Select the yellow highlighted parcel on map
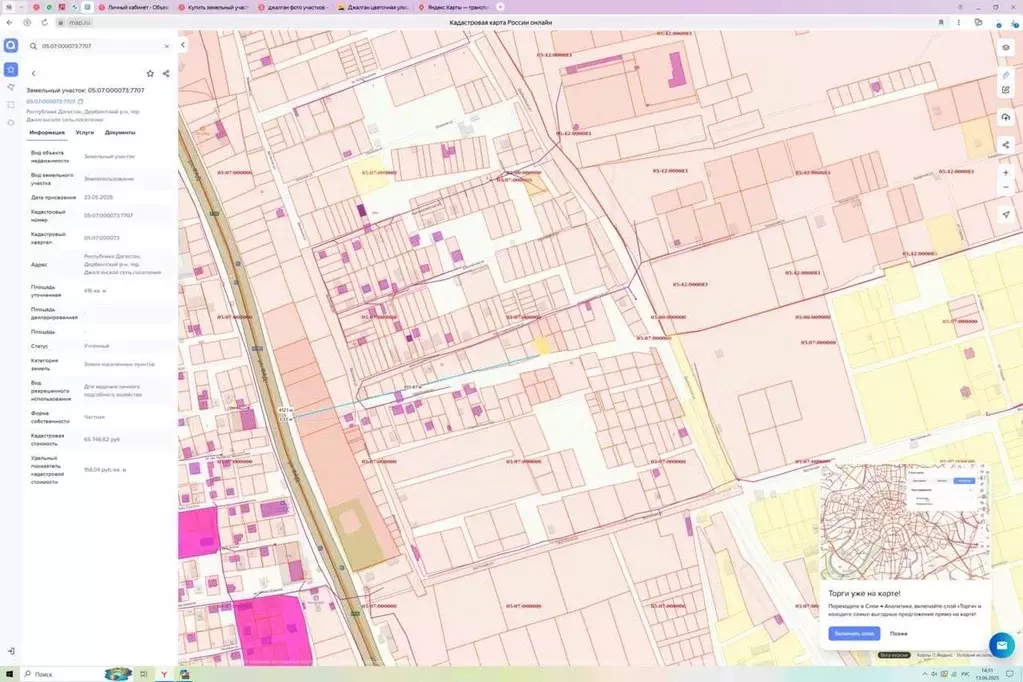 point(542,345)
